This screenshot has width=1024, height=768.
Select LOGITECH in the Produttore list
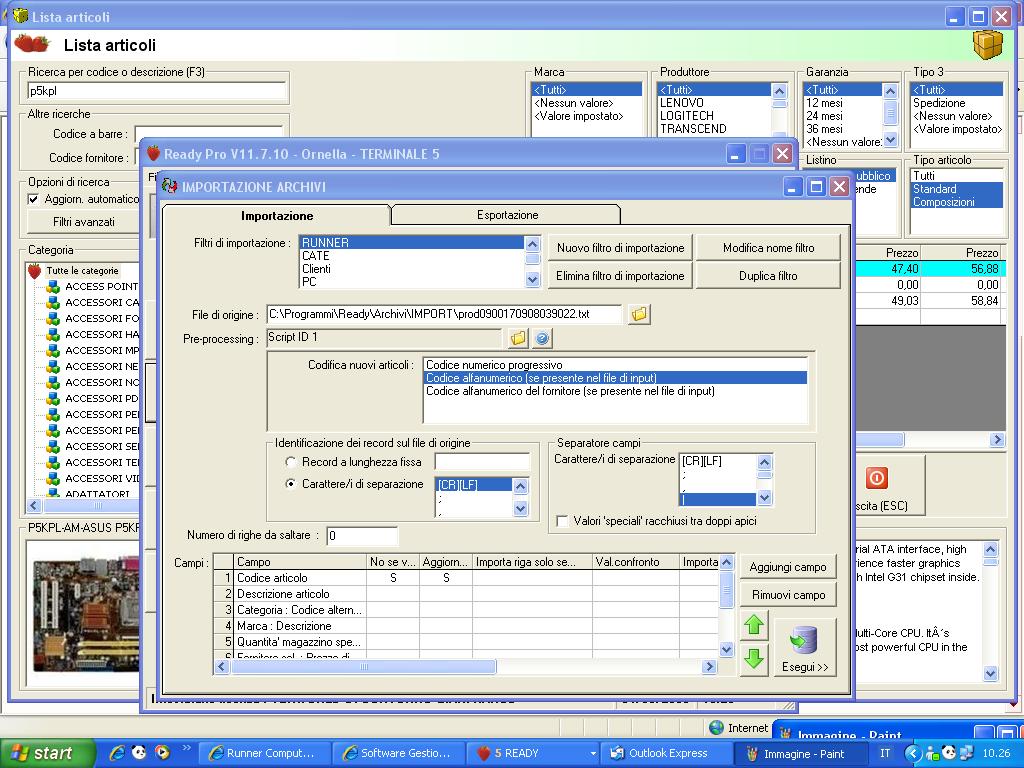point(714,116)
